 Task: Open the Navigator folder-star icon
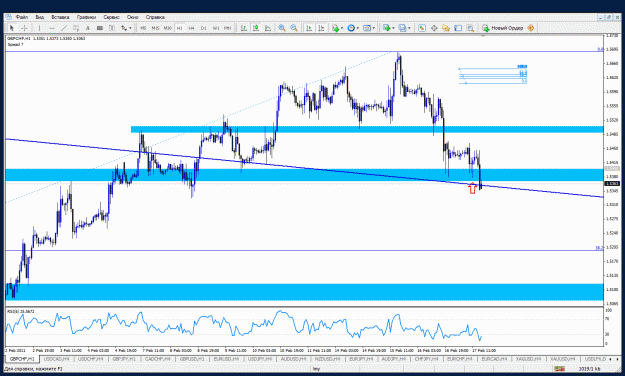[446, 28]
